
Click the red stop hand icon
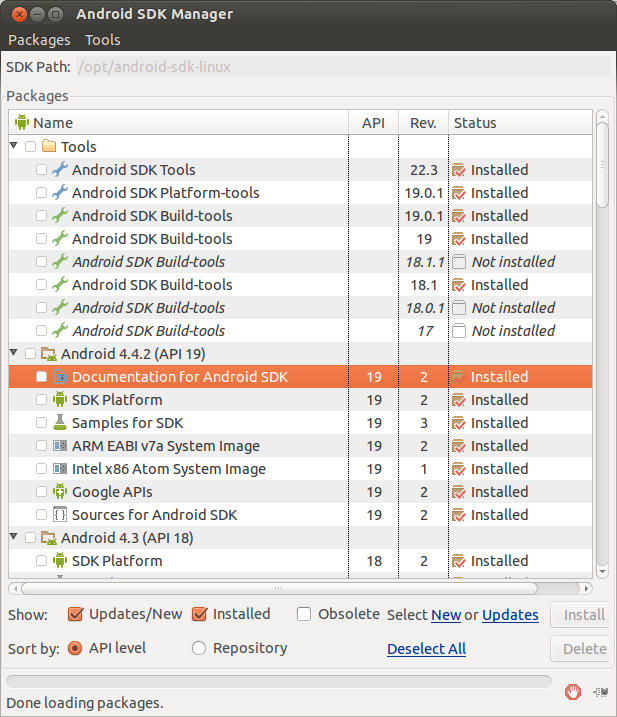573,692
